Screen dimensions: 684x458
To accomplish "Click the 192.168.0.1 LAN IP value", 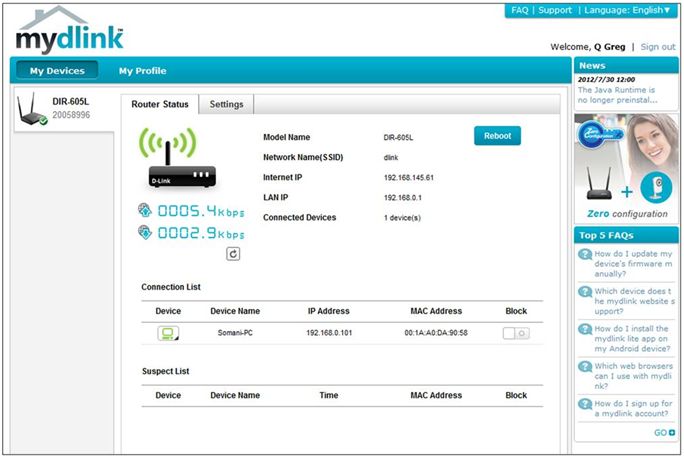I will (403, 198).
